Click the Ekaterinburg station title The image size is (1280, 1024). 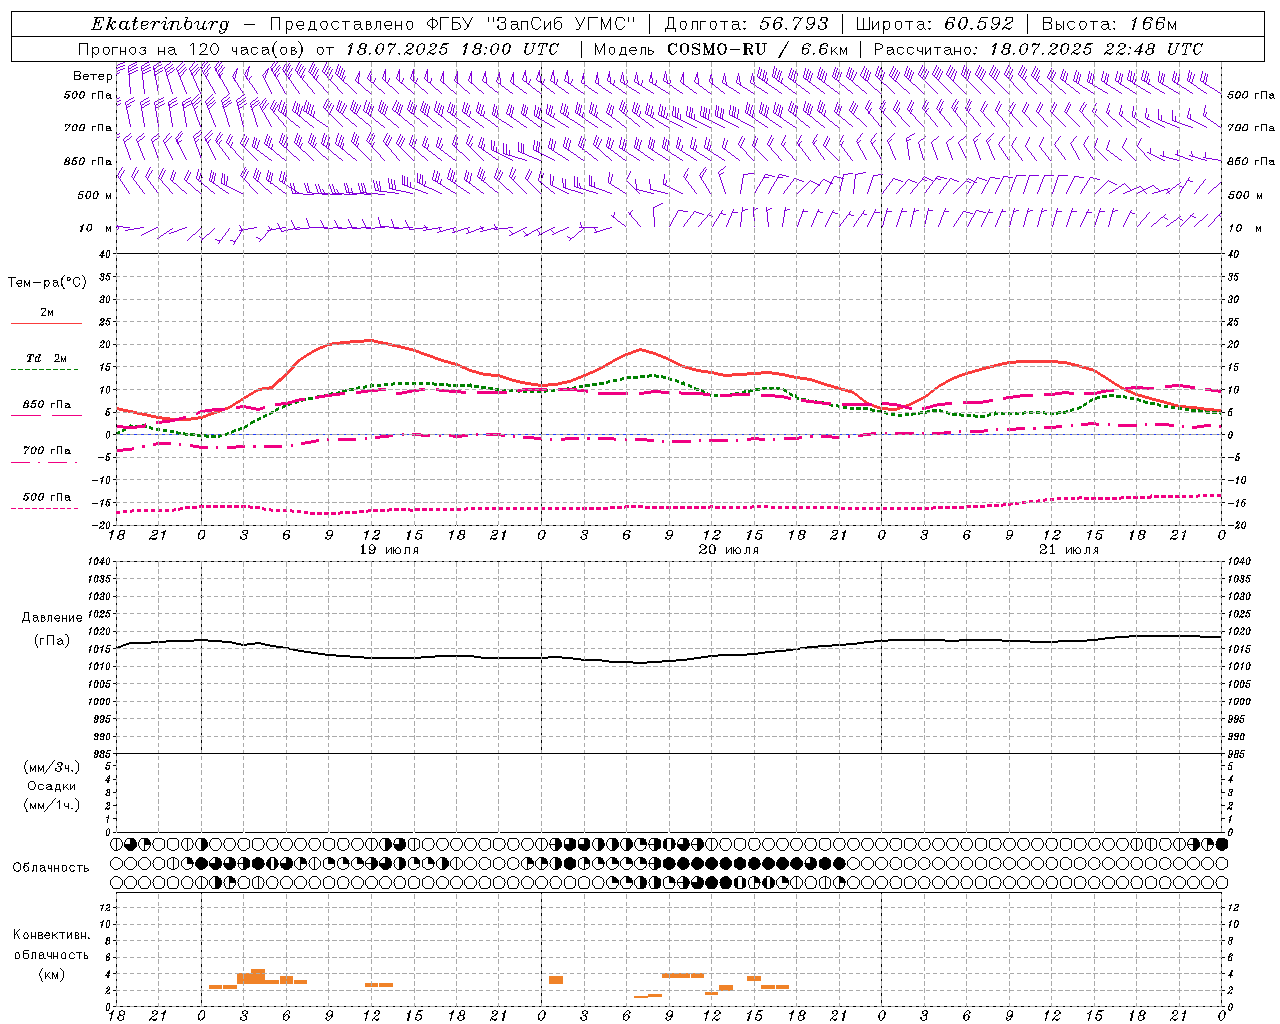point(160,24)
